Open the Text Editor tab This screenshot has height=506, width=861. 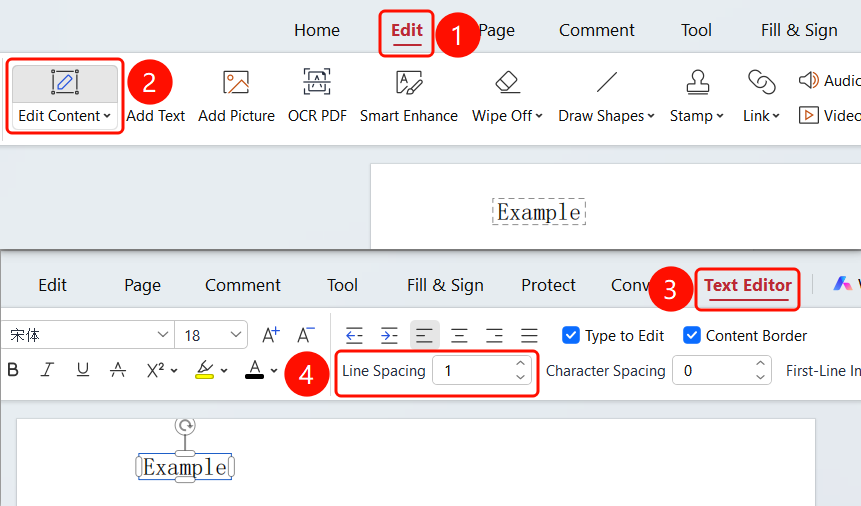tap(748, 285)
